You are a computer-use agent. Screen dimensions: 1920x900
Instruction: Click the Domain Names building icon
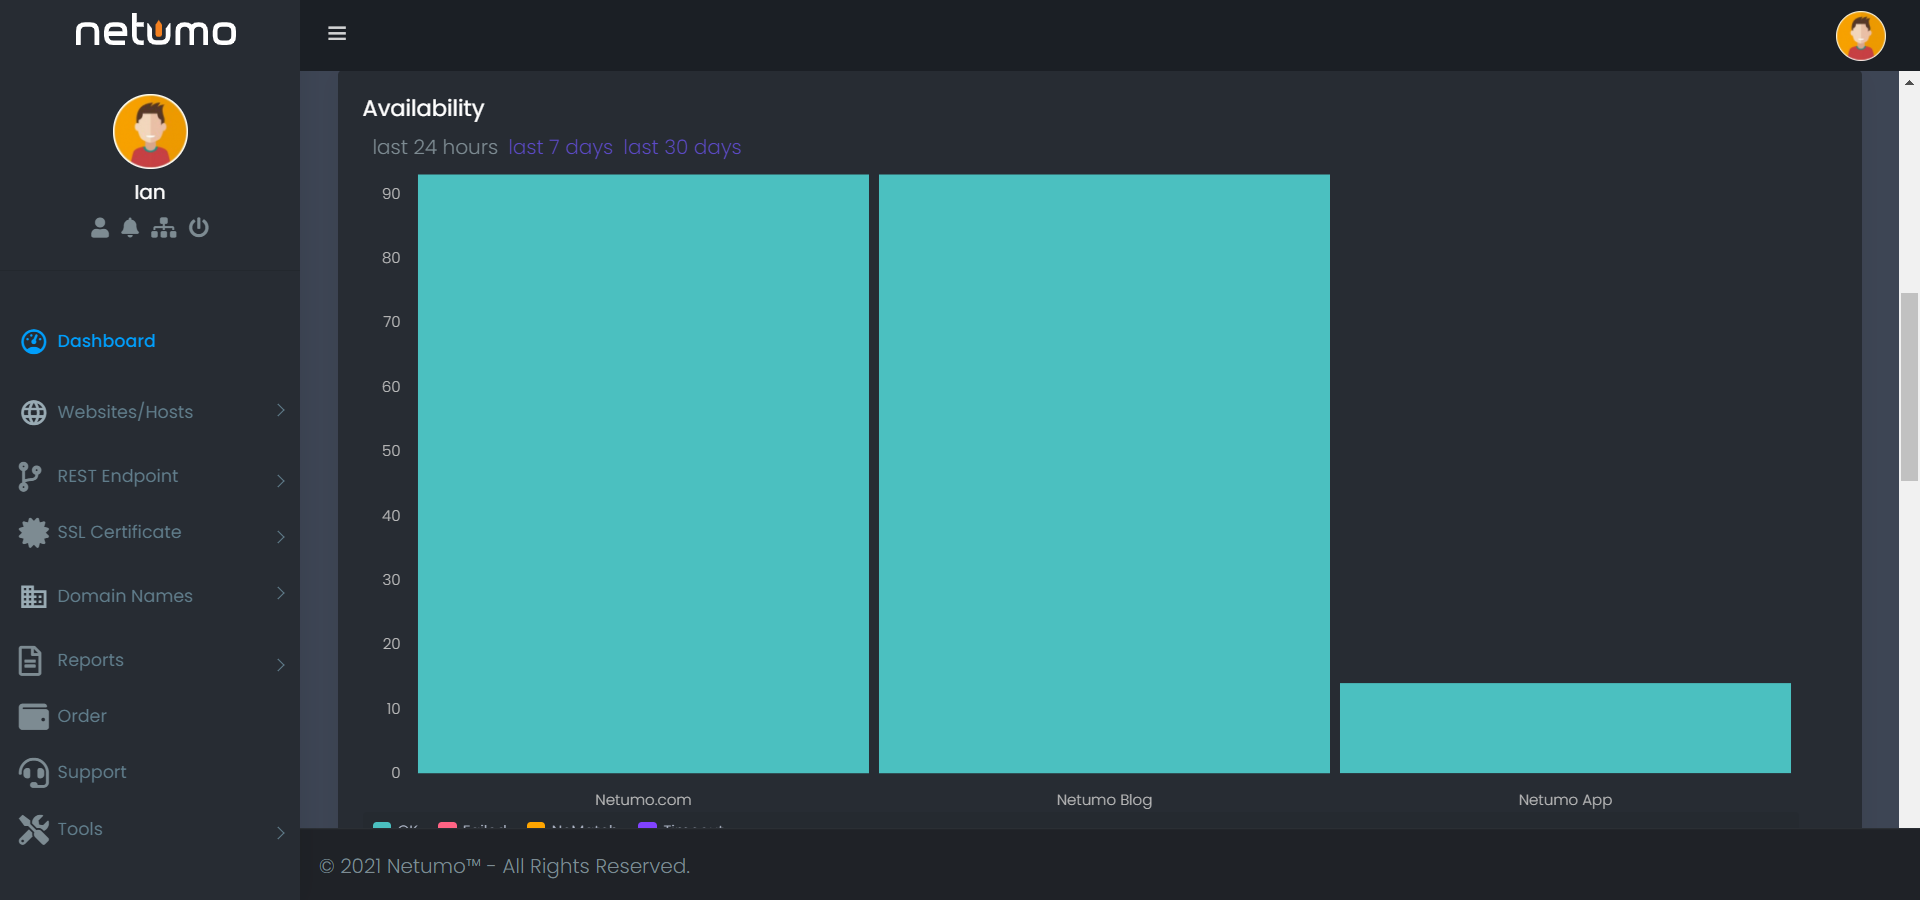pyautogui.click(x=34, y=597)
